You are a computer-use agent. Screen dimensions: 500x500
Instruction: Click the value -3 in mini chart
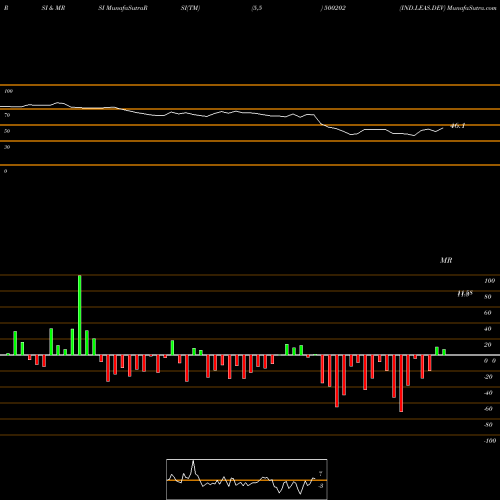point(320,486)
